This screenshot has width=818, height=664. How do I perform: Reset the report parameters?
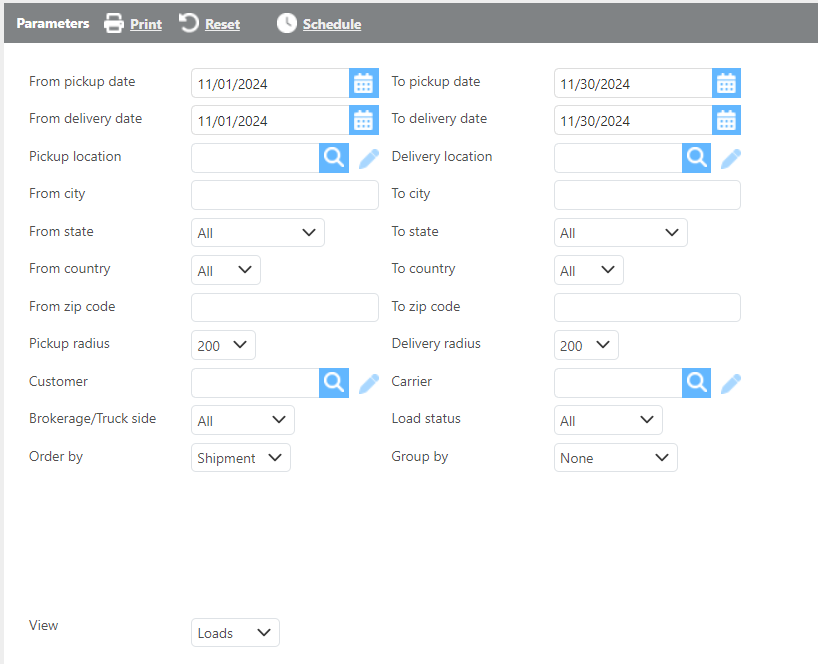point(221,24)
